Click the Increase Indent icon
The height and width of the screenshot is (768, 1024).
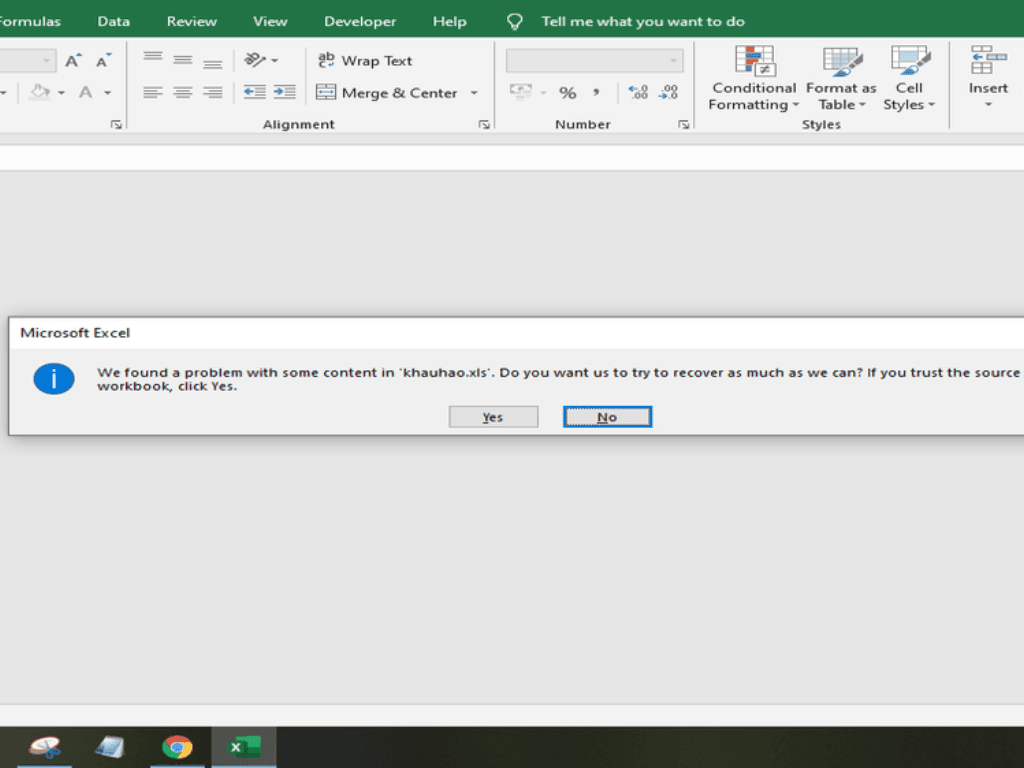point(285,93)
